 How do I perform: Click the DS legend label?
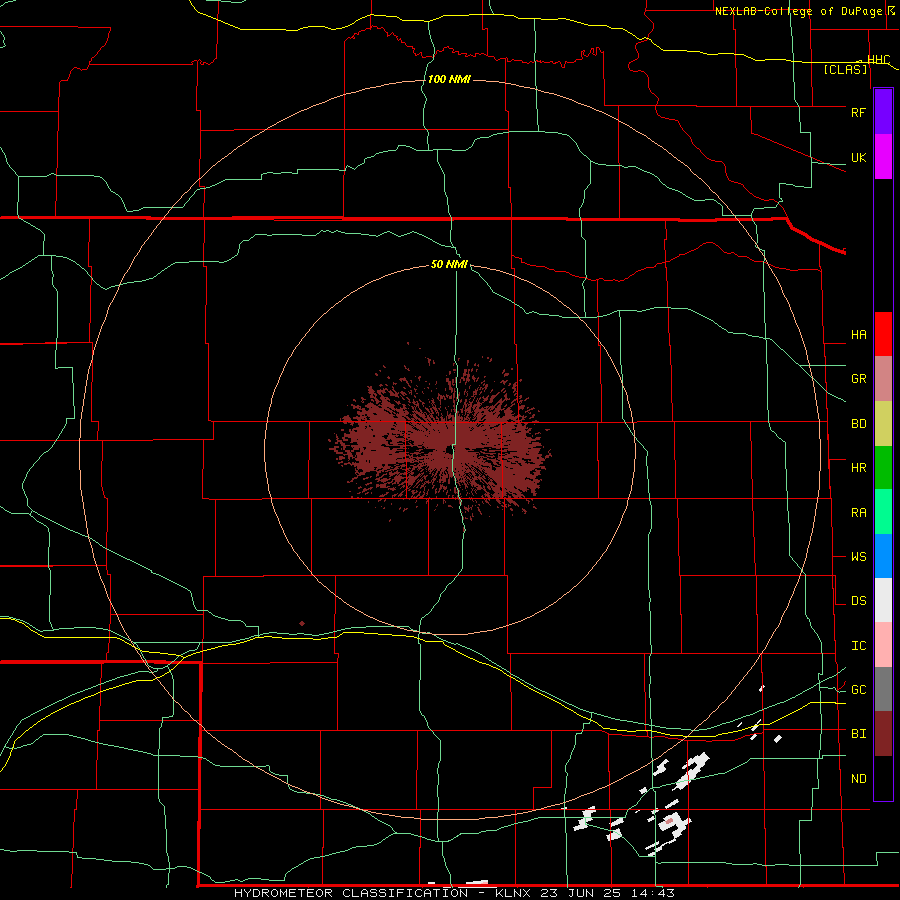click(858, 601)
